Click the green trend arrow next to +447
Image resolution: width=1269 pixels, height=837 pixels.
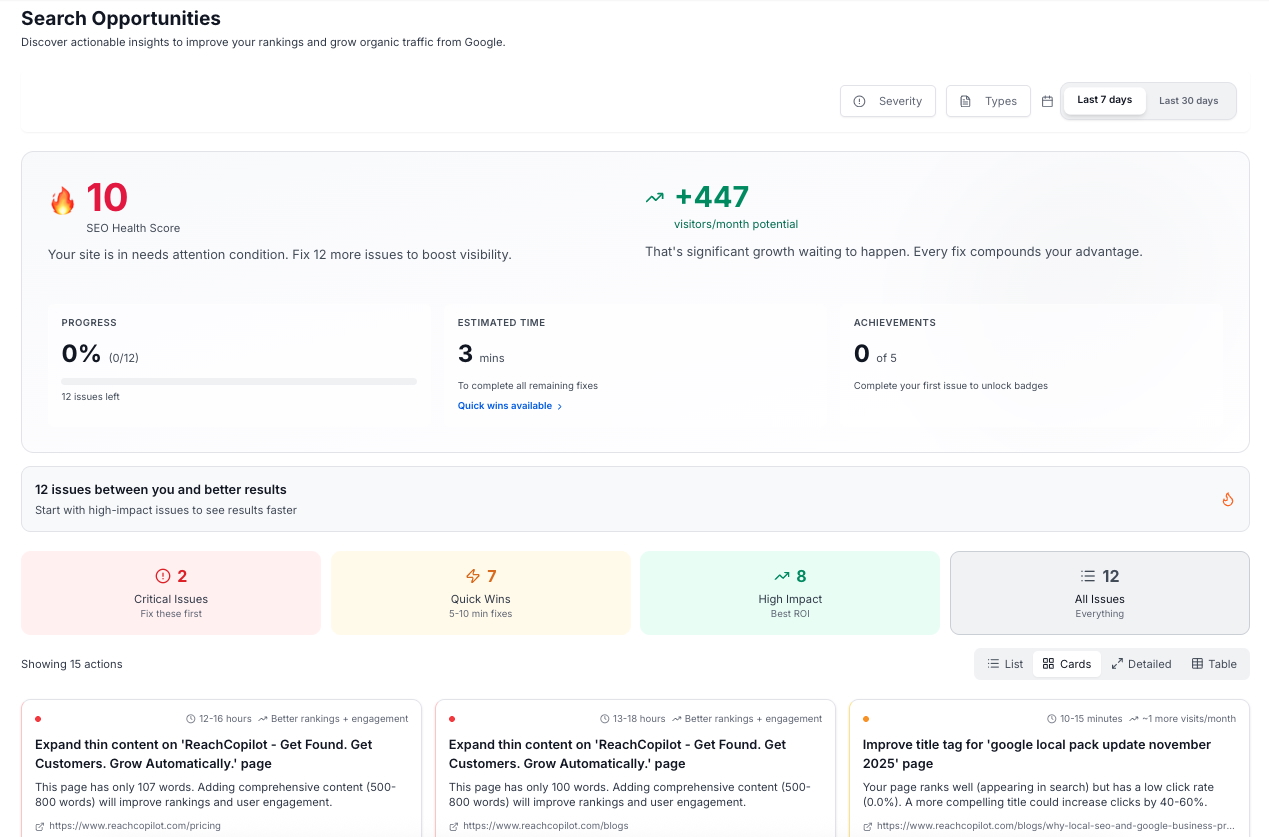coord(654,196)
